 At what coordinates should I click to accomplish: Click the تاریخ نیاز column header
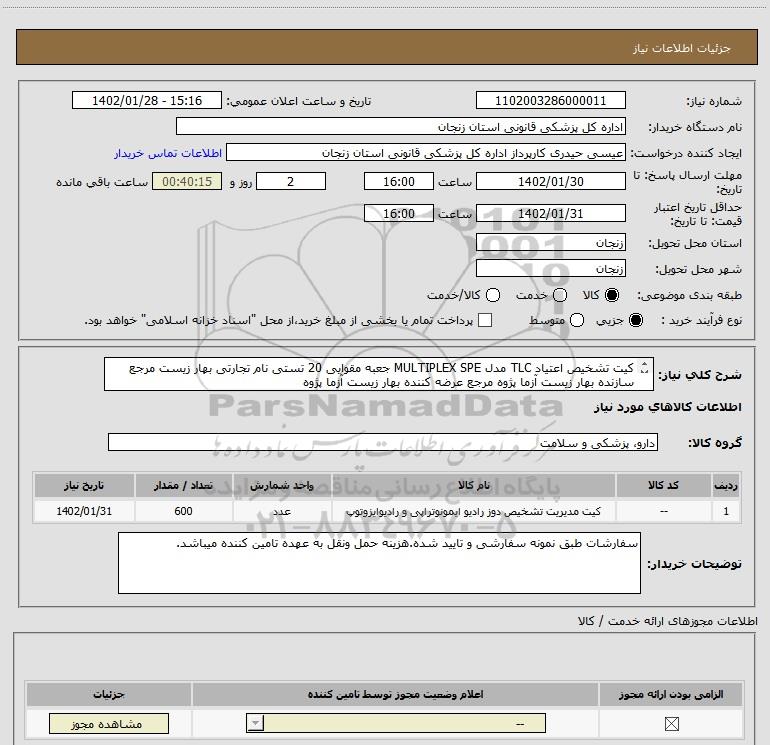84,485
